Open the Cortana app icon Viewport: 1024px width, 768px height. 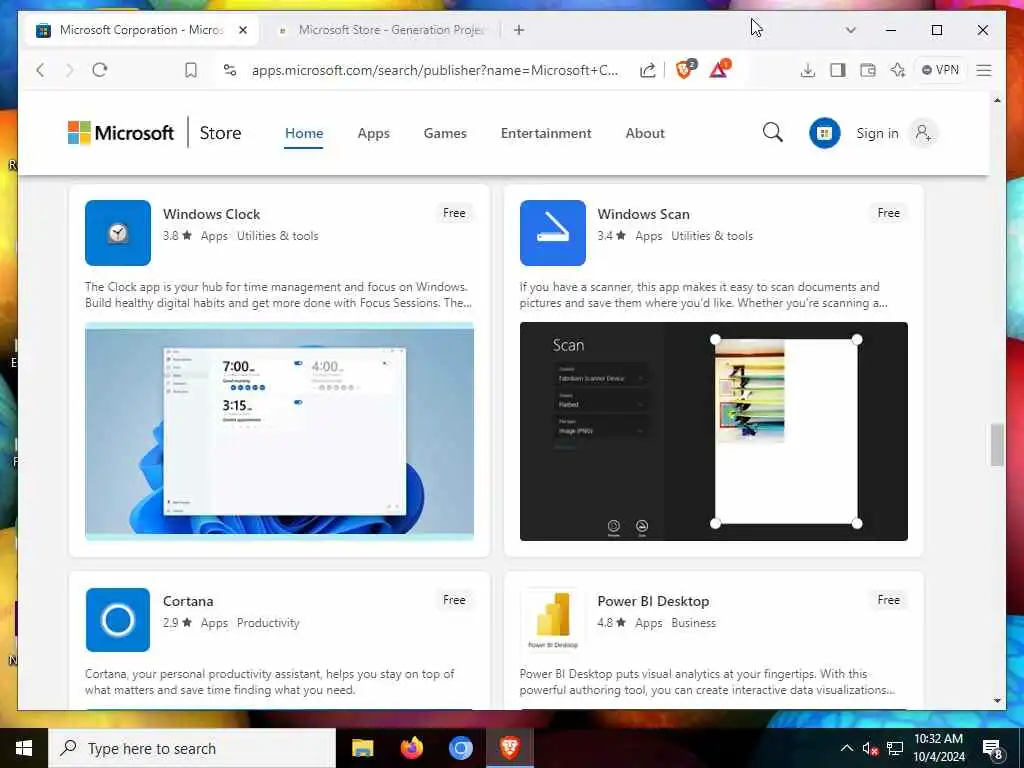(x=118, y=620)
